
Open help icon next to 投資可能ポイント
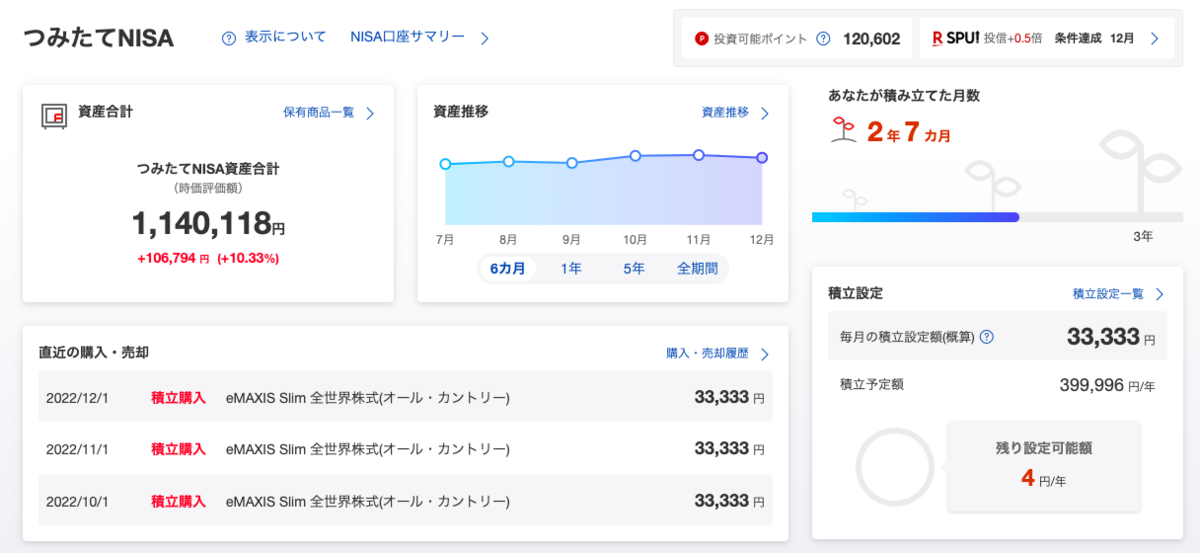(x=823, y=39)
